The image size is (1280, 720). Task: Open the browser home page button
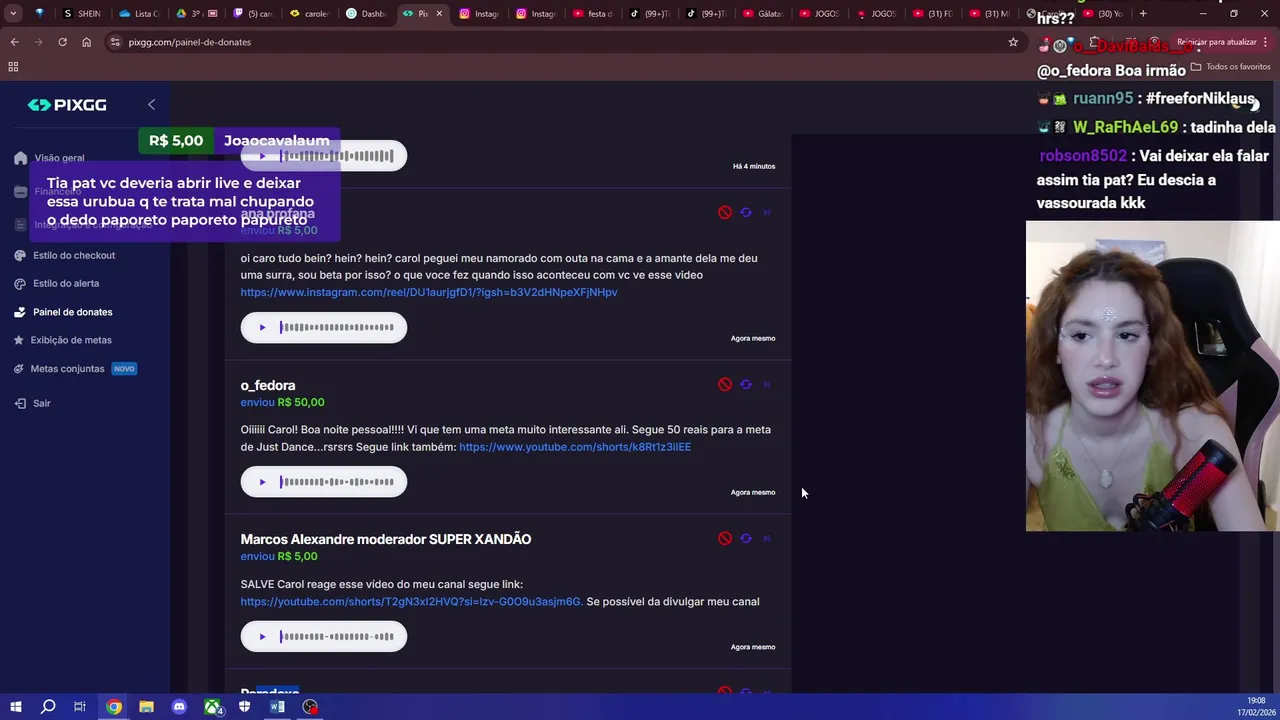click(86, 42)
